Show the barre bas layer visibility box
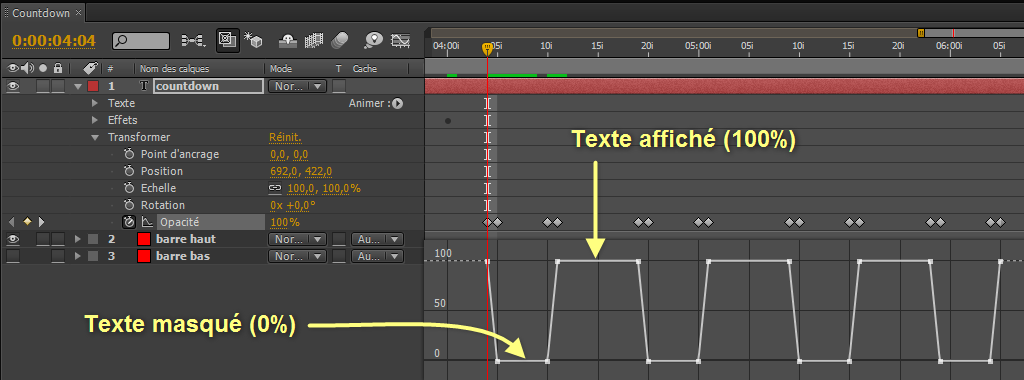 pos(13,256)
